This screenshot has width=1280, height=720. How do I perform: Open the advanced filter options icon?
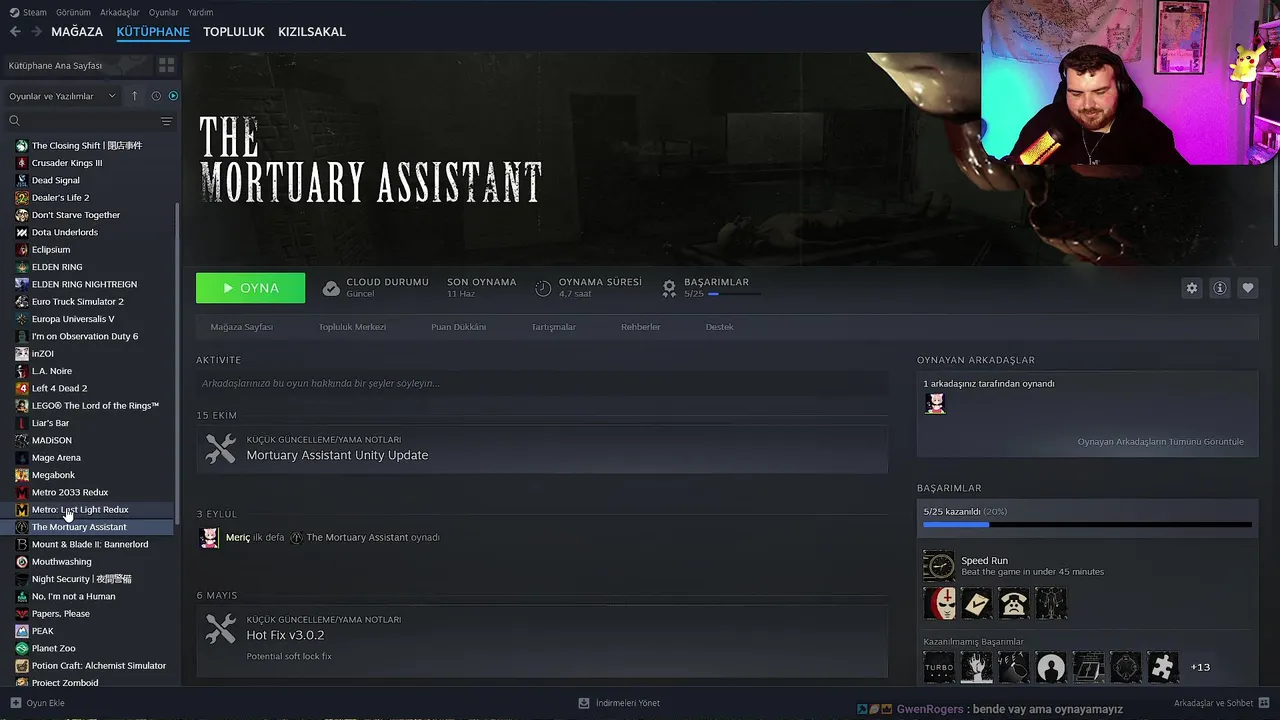[166, 121]
